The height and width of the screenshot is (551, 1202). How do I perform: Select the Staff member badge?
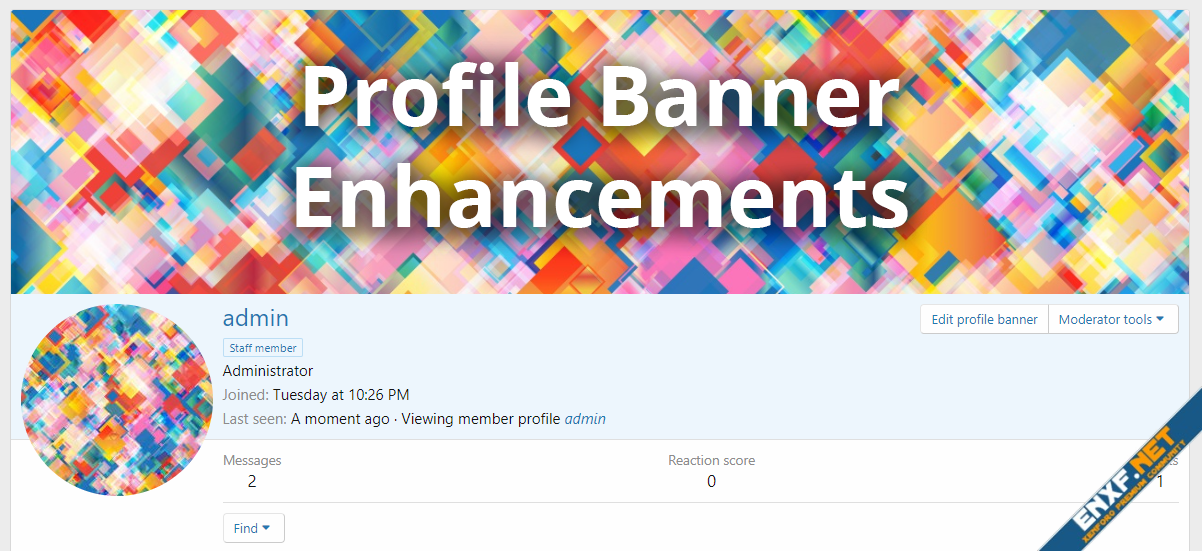tap(262, 348)
